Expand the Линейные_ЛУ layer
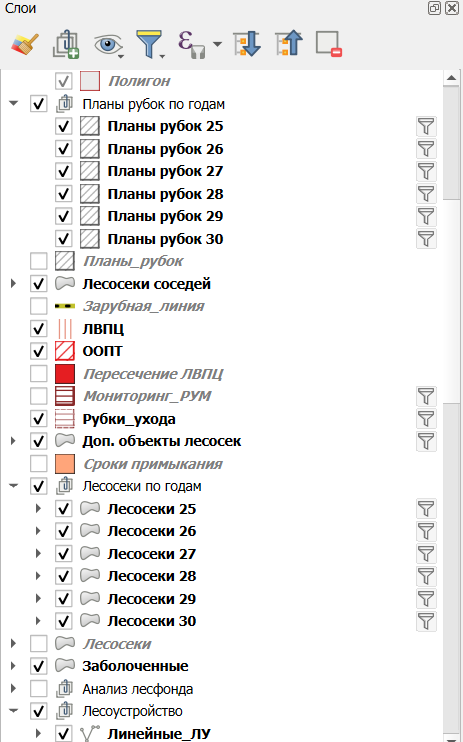This screenshot has width=463, height=742. tap(38, 733)
